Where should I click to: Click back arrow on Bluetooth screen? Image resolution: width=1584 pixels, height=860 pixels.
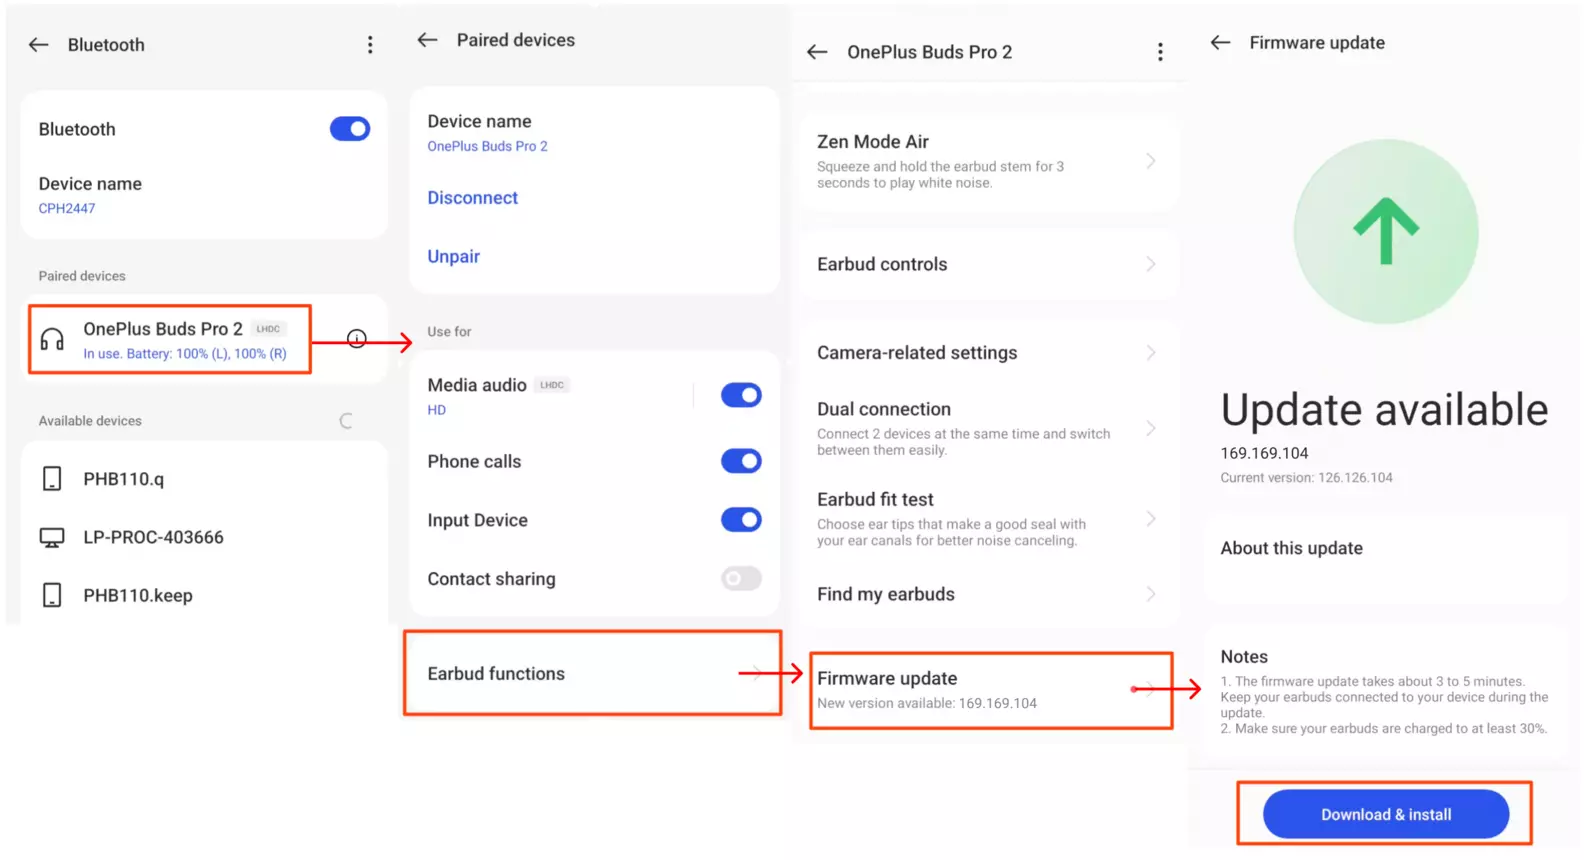[x=38, y=45]
